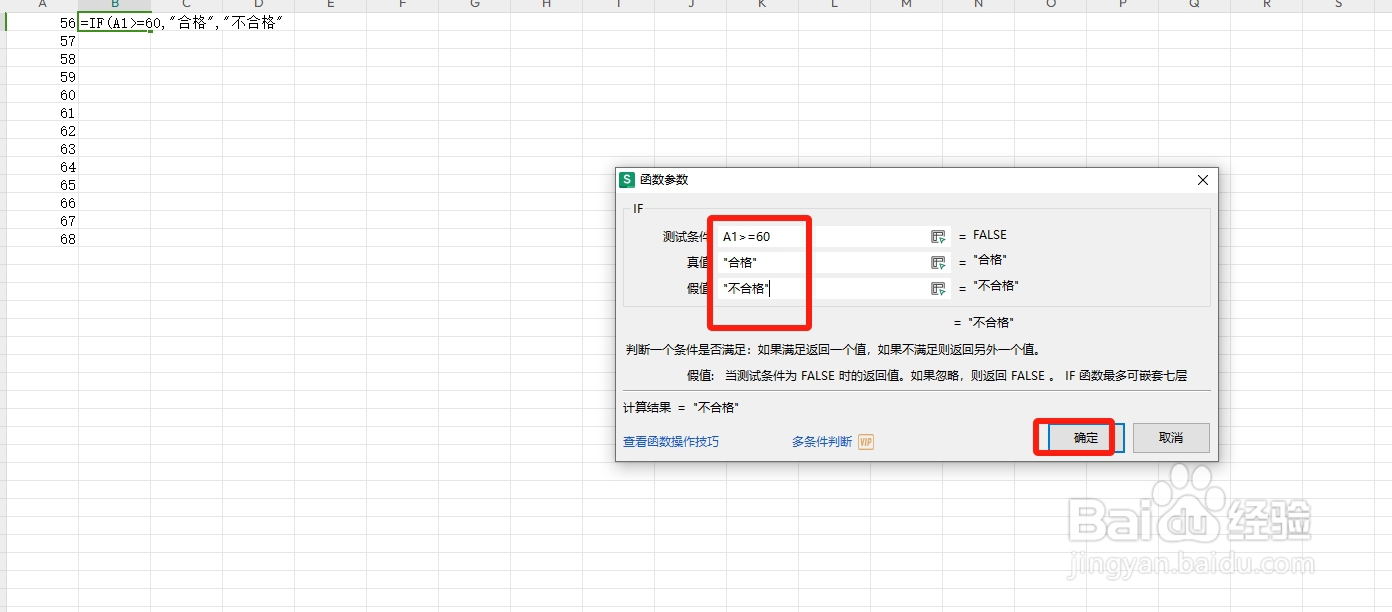Select the cell containing 62

42,131
